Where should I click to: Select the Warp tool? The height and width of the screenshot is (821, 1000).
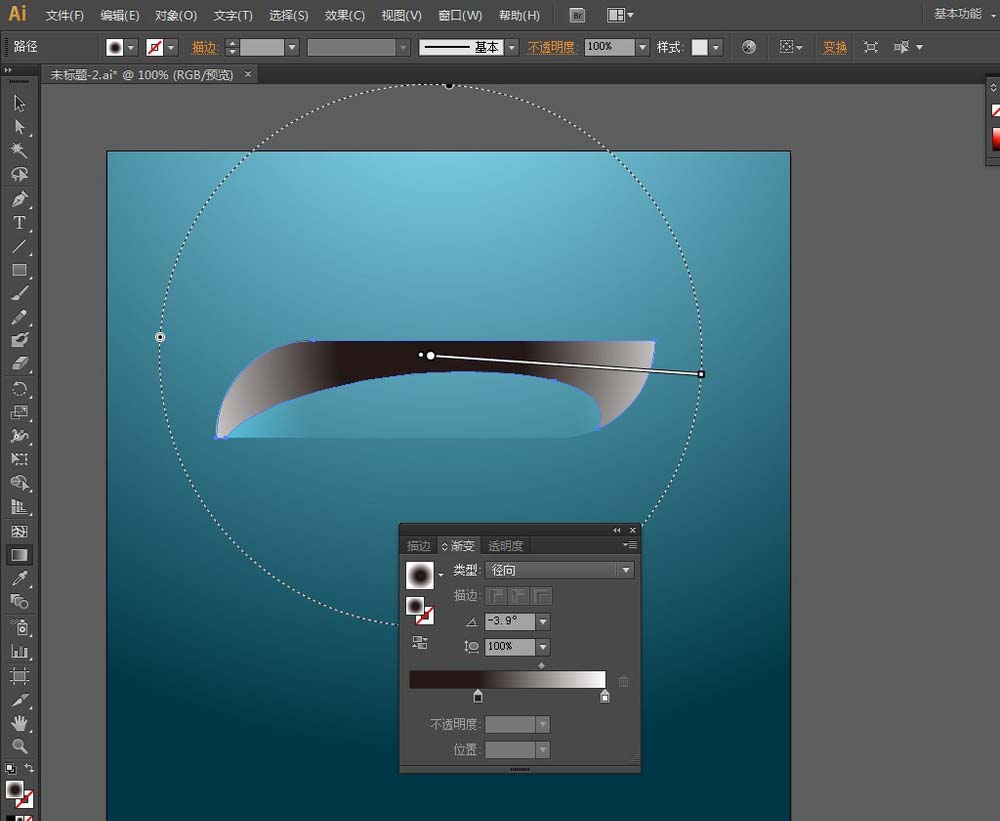[x=19, y=436]
